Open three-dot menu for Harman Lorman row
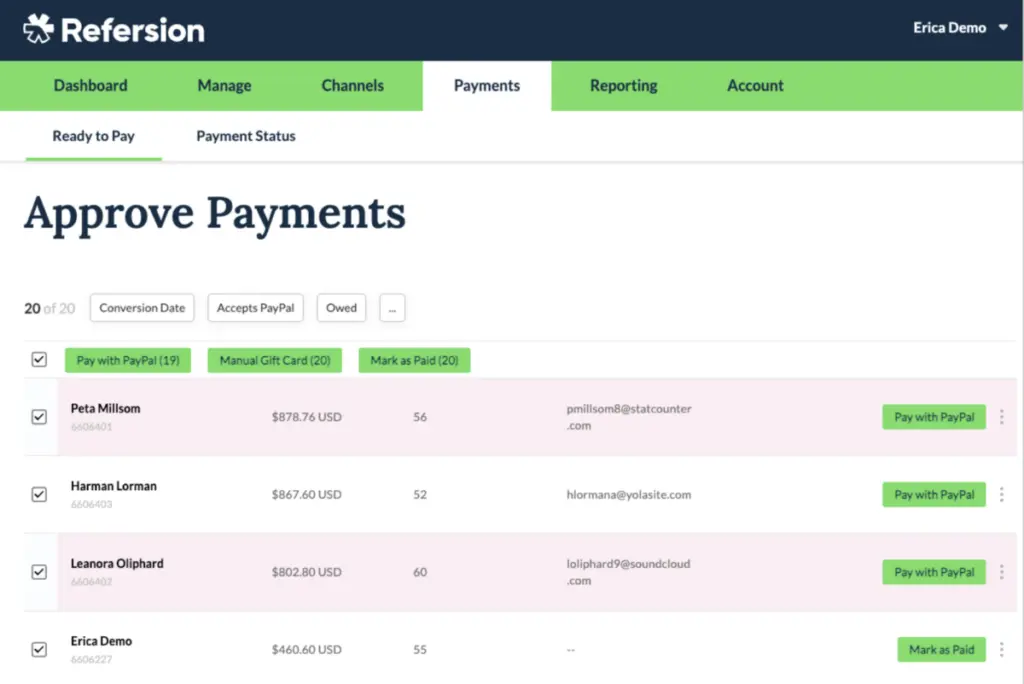This screenshot has width=1024, height=684. pyautogui.click(x=1002, y=494)
